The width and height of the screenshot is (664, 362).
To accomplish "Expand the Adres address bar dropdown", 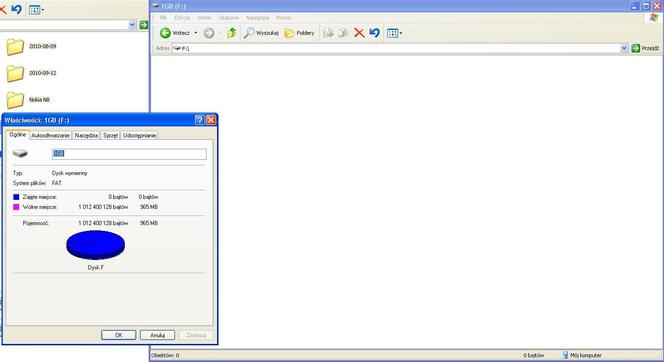I will (624, 48).
